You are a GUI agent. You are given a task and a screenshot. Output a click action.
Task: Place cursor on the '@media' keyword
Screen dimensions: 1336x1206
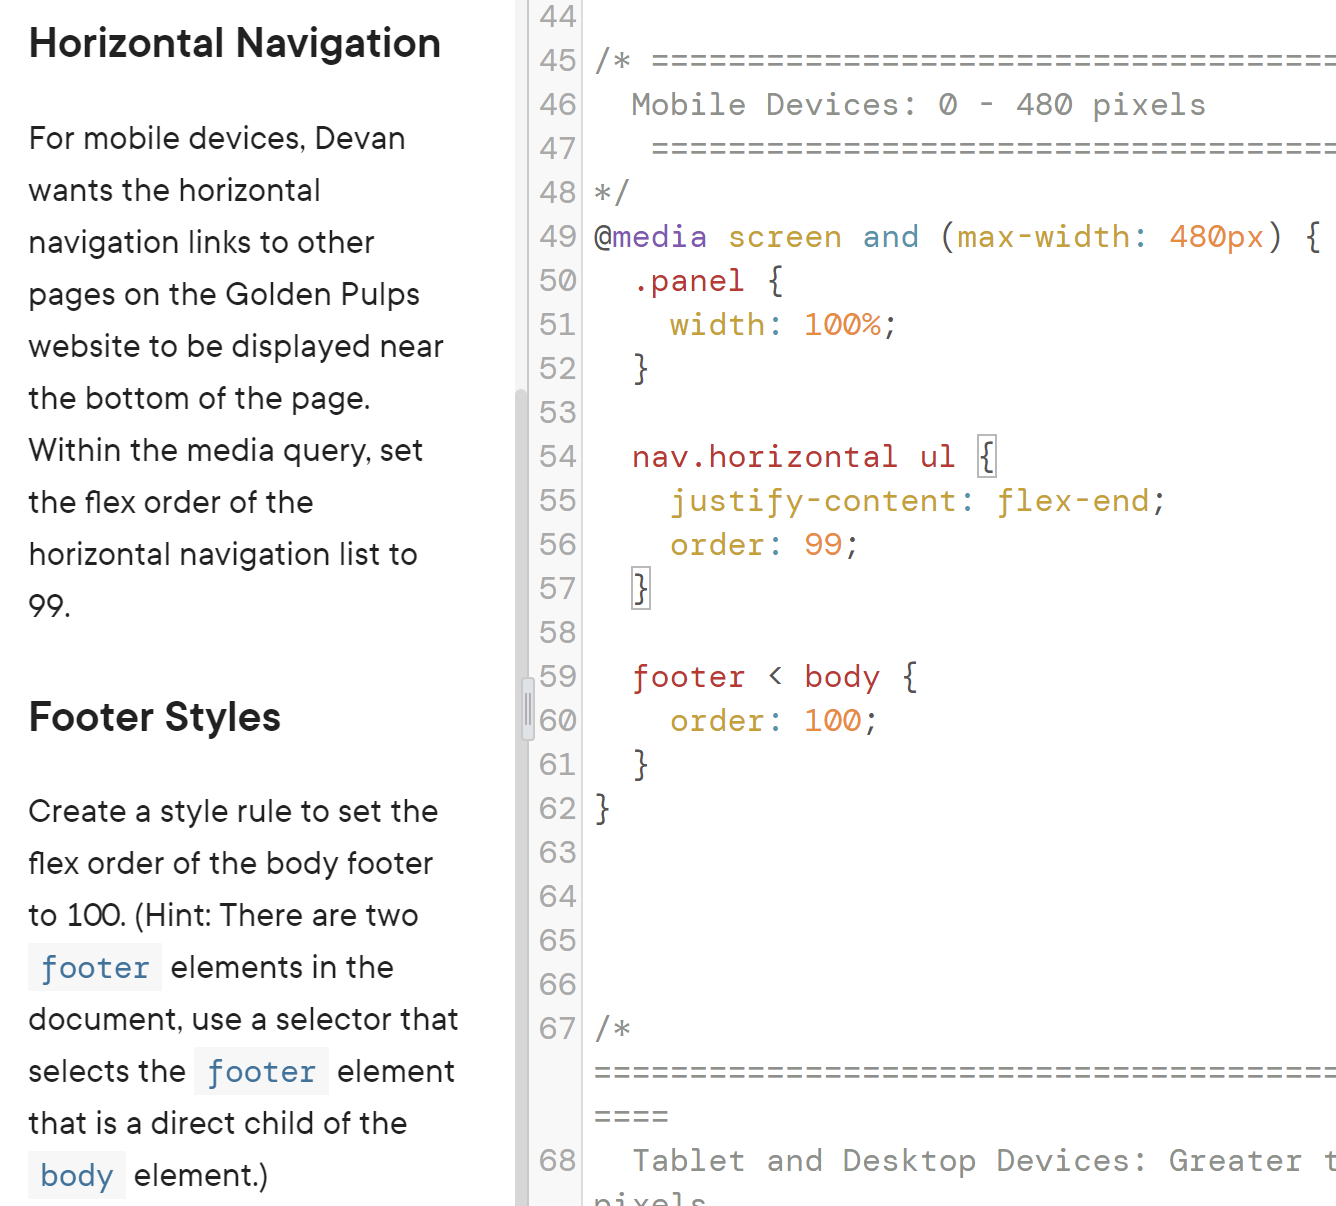[646, 237]
